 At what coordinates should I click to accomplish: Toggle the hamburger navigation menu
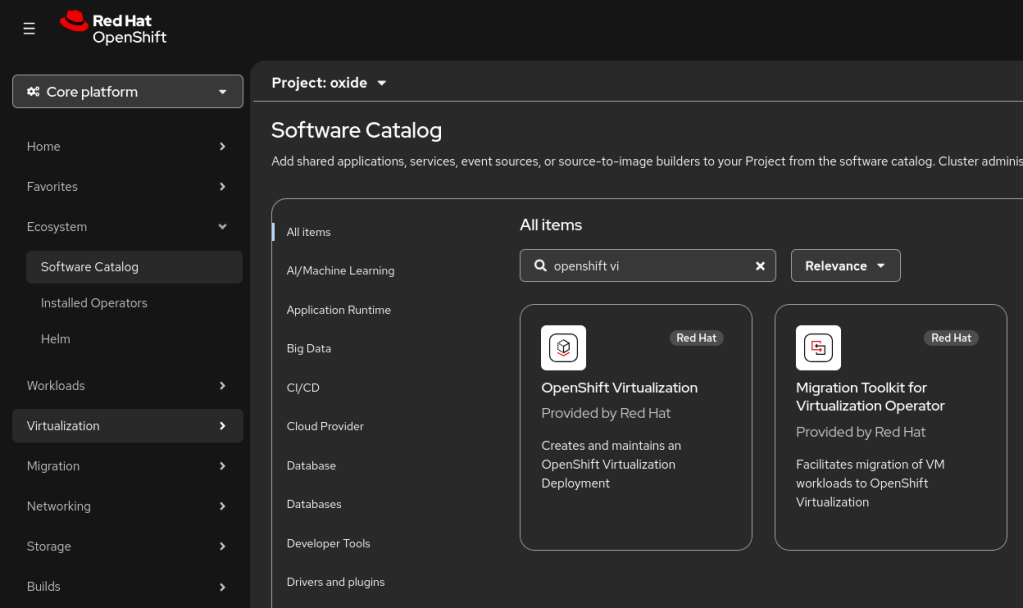[x=29, y=29]
